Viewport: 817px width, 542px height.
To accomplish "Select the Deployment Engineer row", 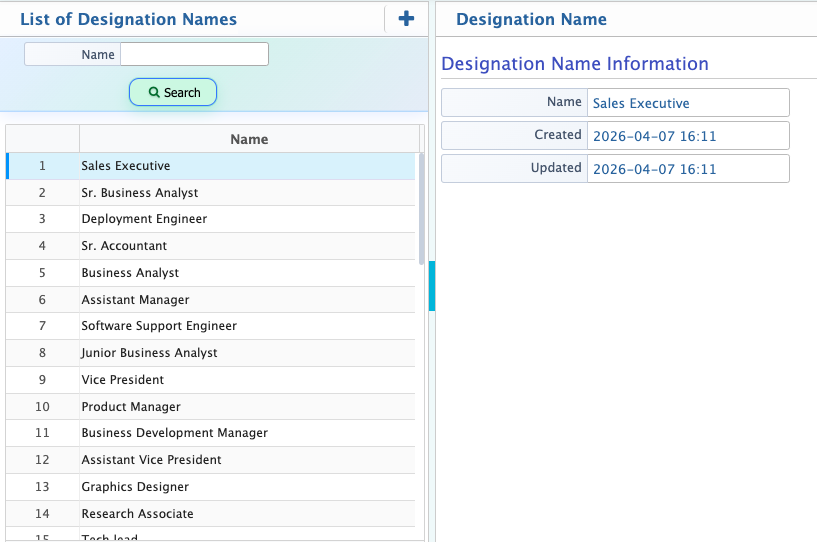I will point(211,219).
